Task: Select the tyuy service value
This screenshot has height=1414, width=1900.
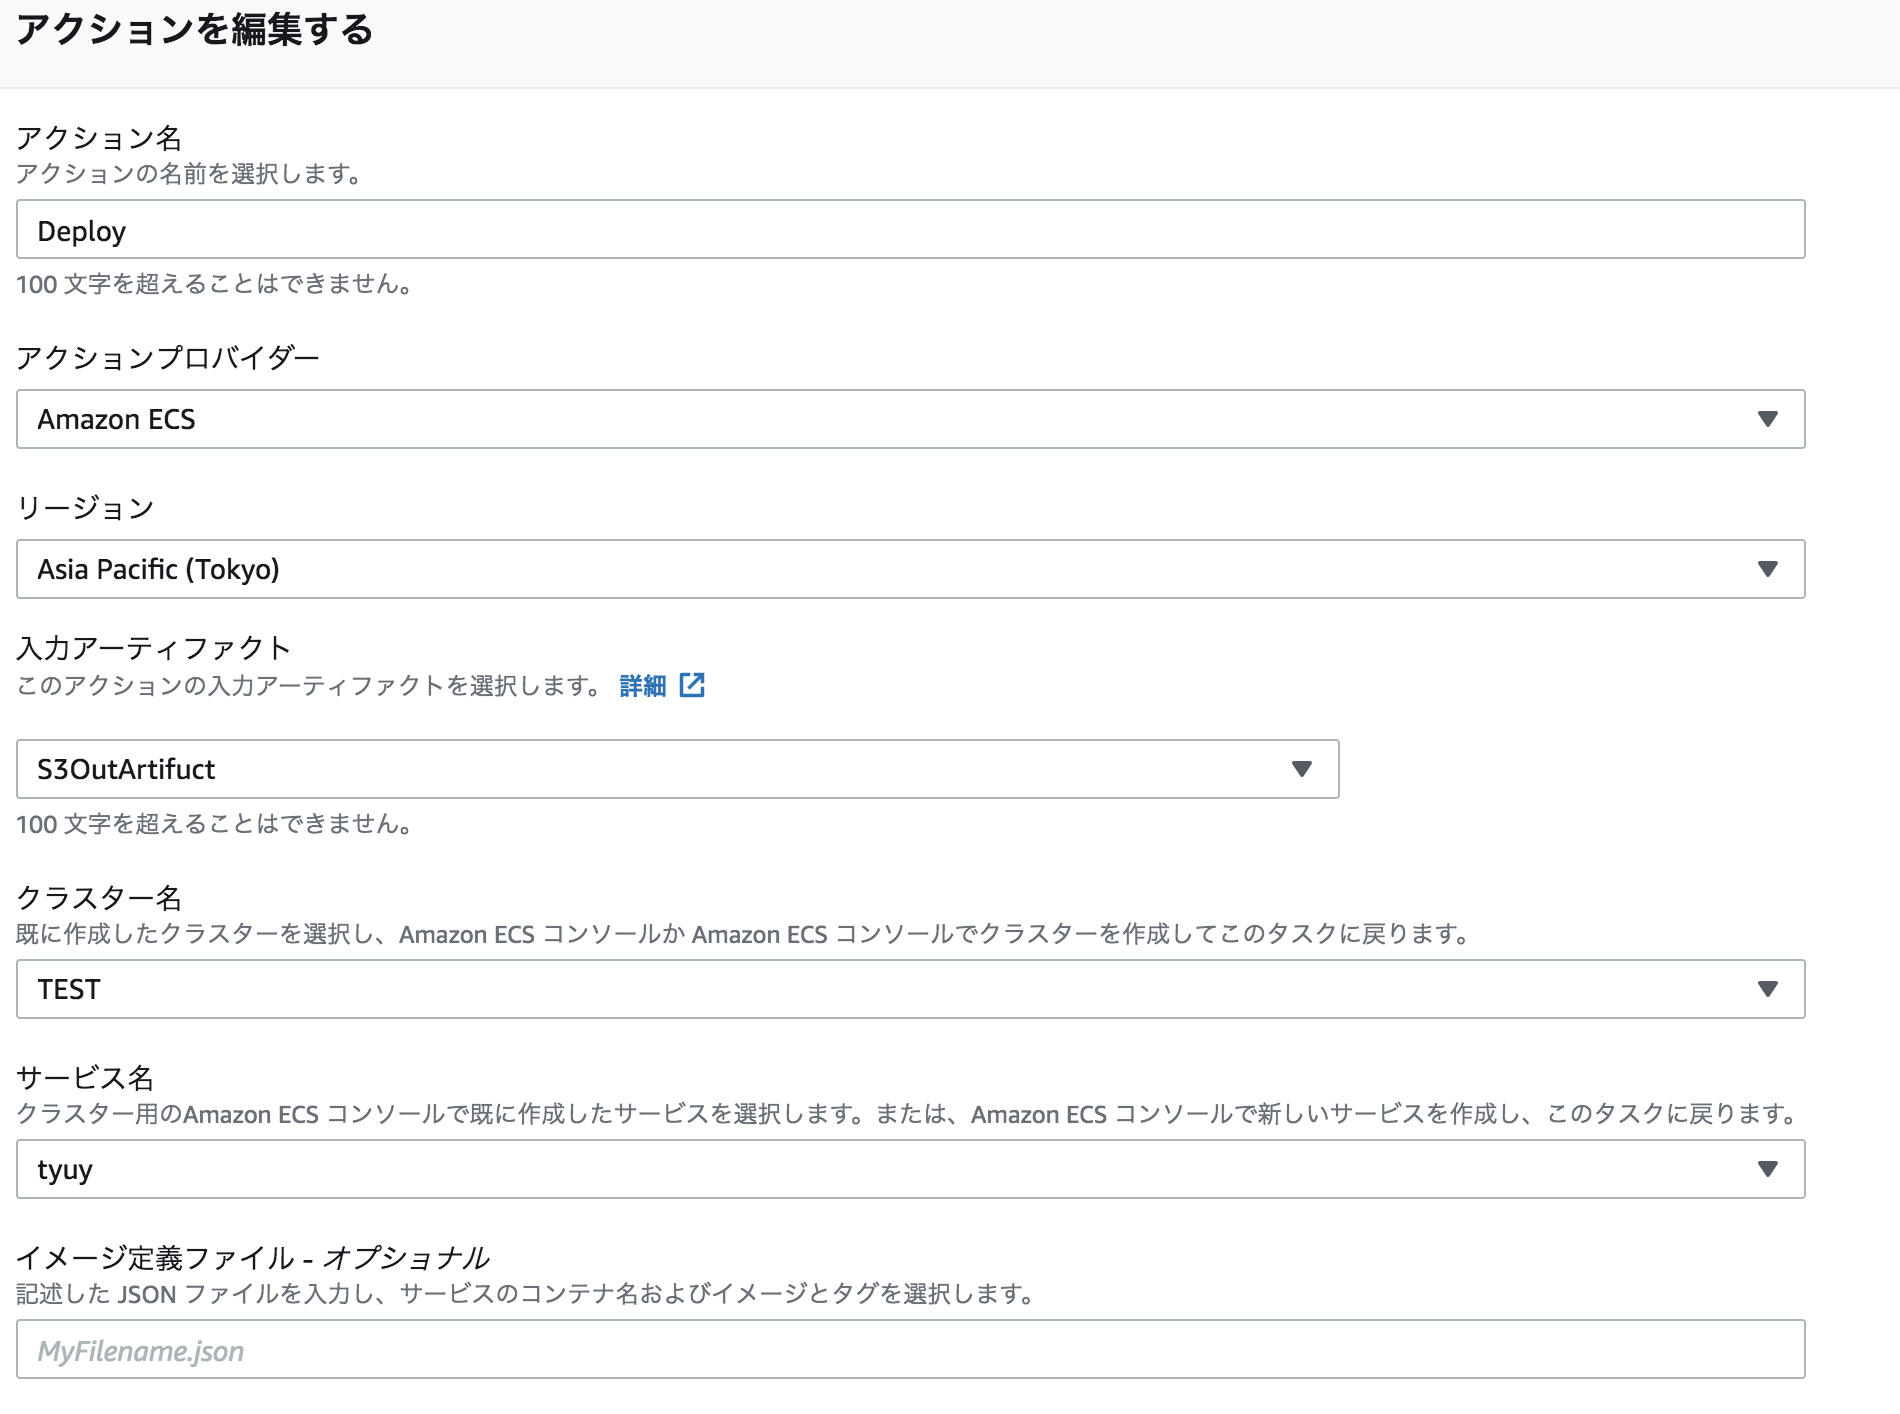Action: click(x=66, y=1168)
